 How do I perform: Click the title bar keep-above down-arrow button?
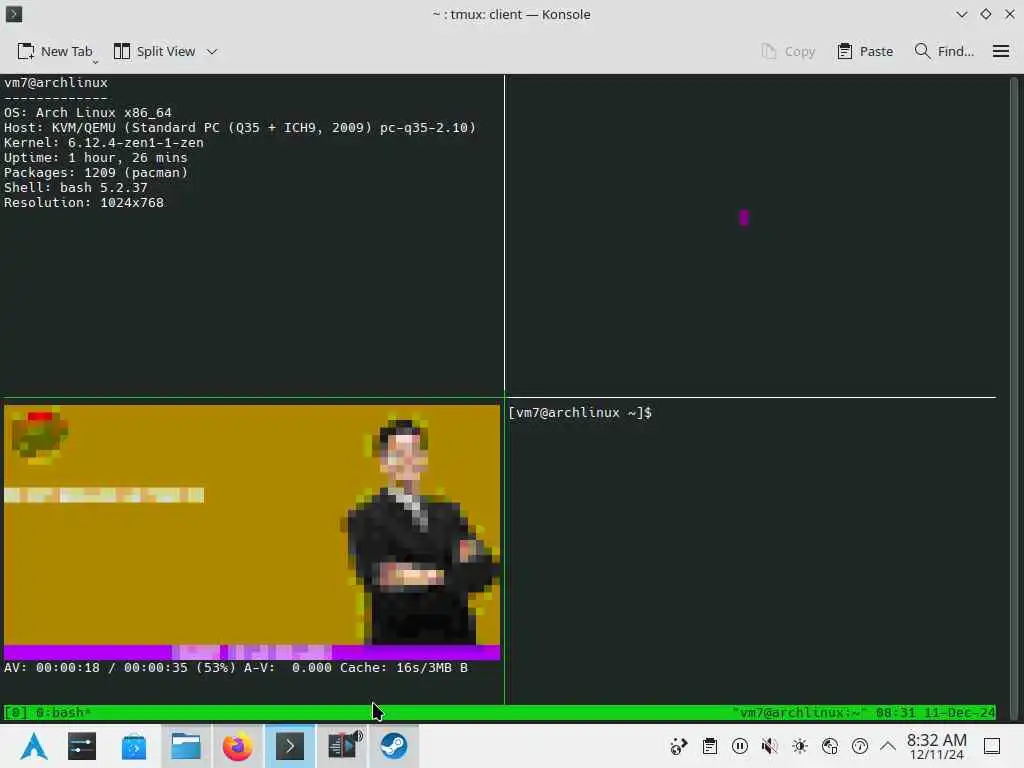[961, 14]
